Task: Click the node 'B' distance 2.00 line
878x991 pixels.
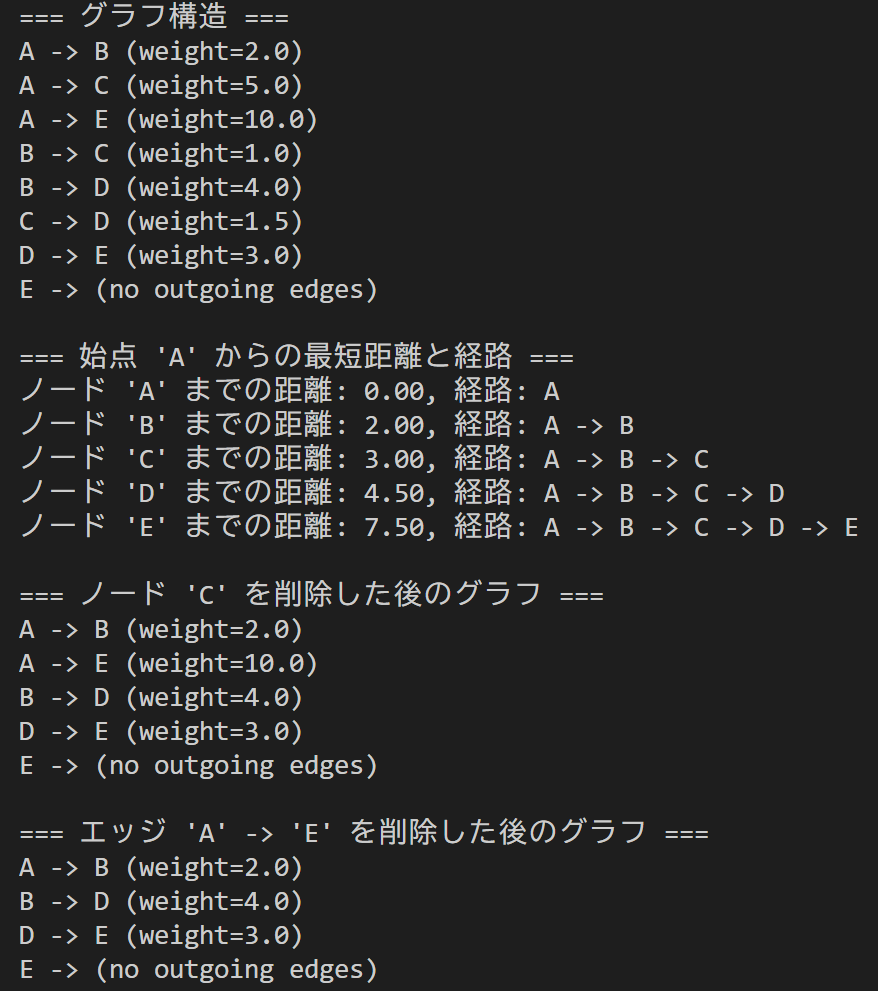Action: (x=326, y=425)
